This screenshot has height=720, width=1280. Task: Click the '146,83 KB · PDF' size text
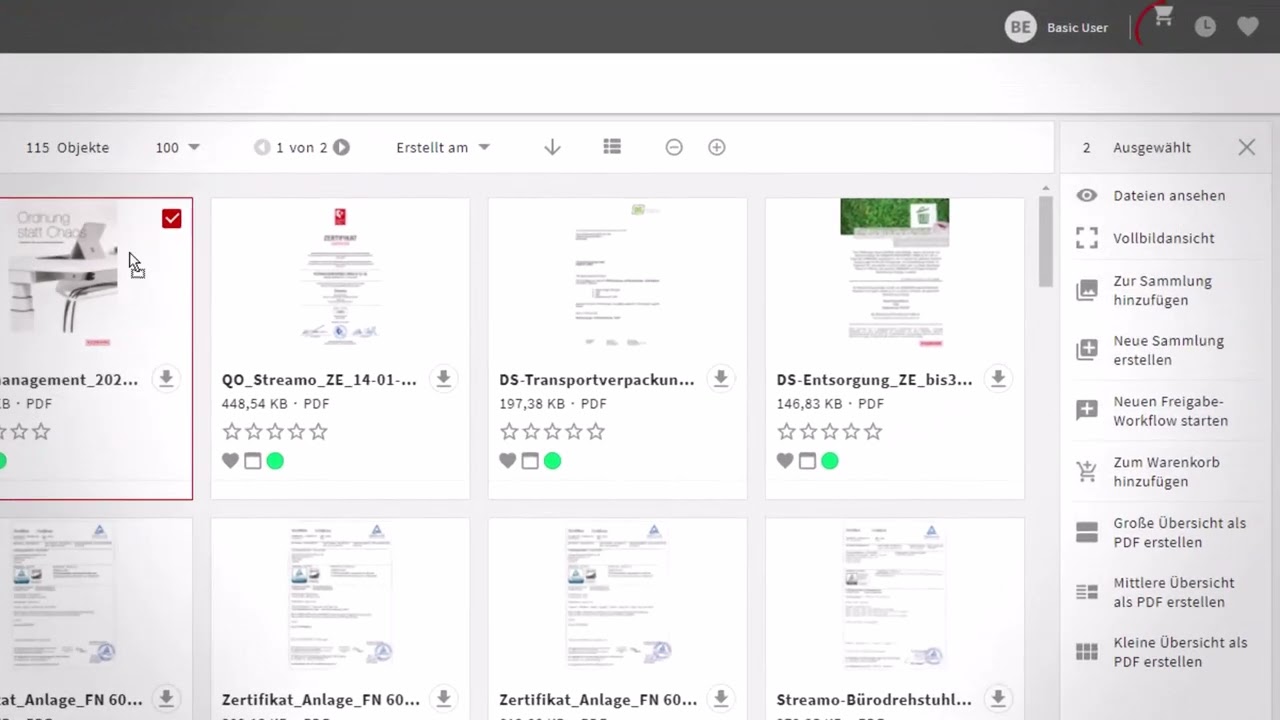830,404
